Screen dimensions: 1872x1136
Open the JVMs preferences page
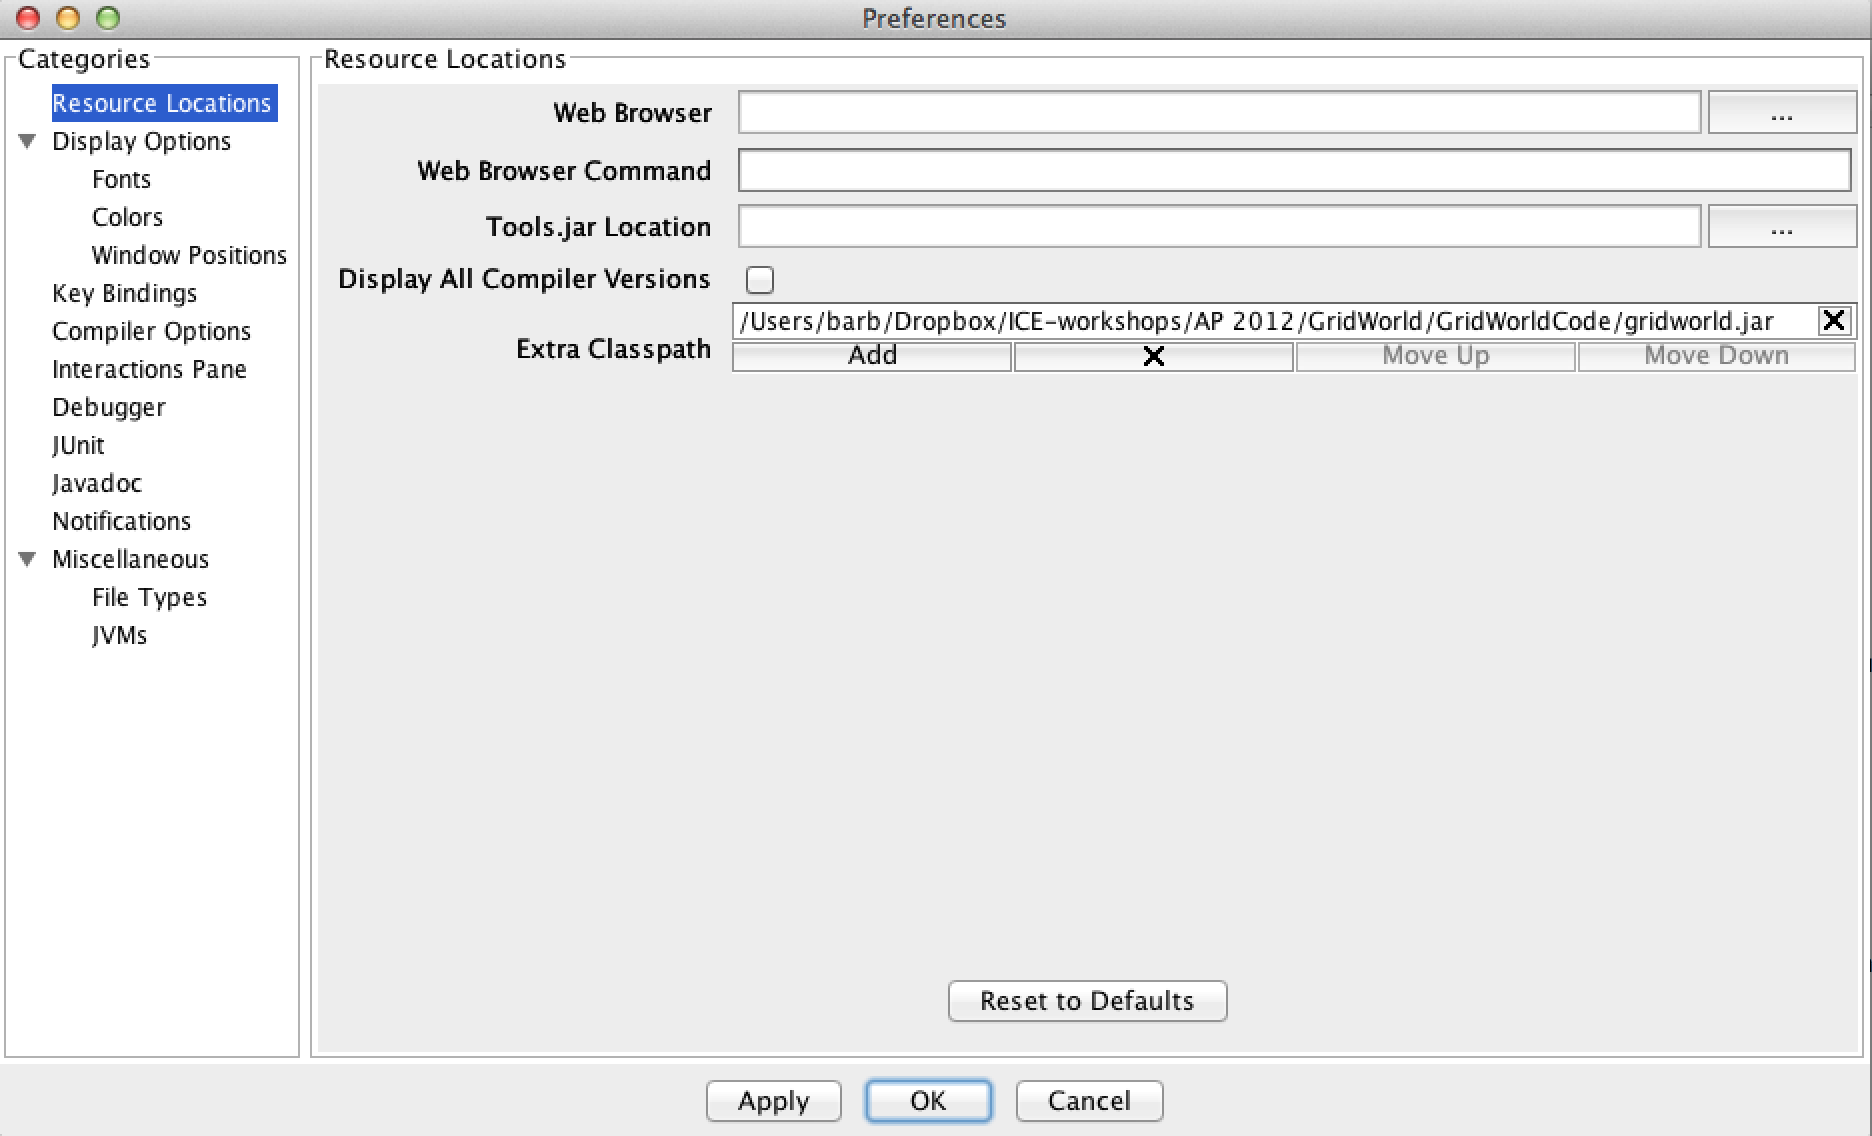coord(119,635)
